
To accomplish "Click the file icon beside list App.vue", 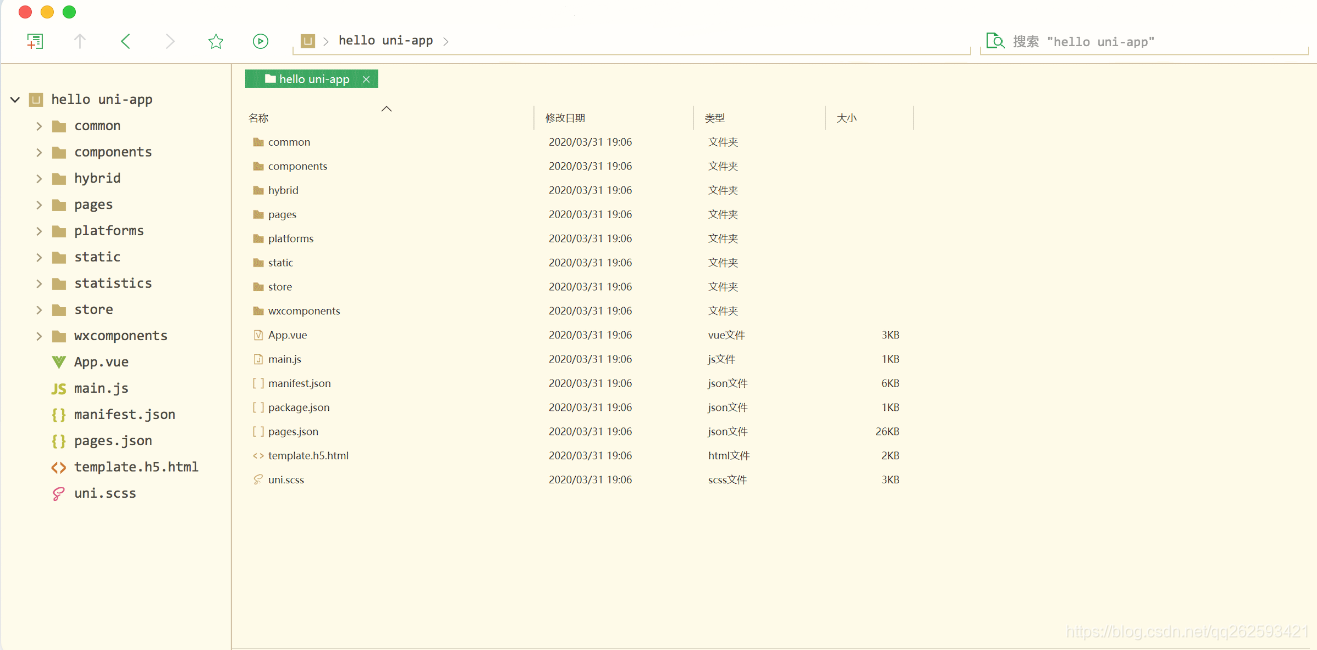I will tap(258, 335).
